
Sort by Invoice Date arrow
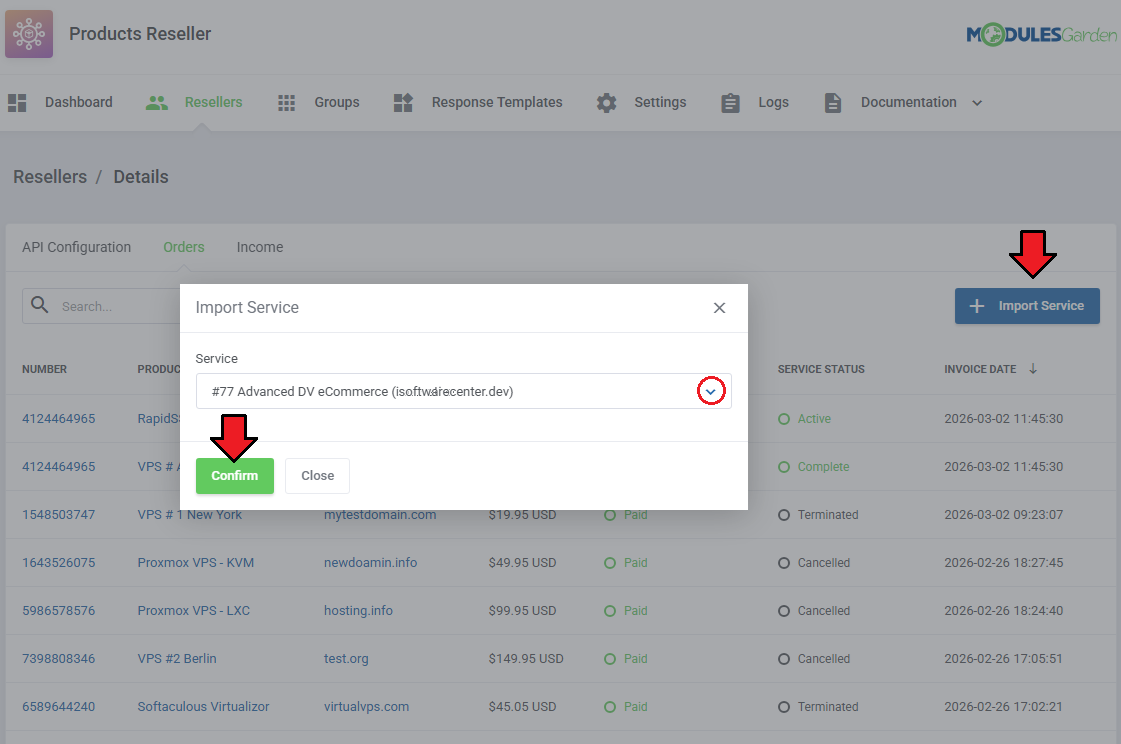[x=1033, y=369]
